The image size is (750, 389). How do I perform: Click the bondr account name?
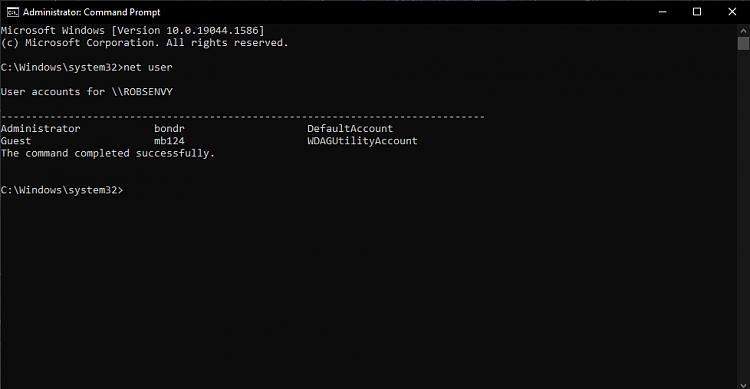[169, 129]
